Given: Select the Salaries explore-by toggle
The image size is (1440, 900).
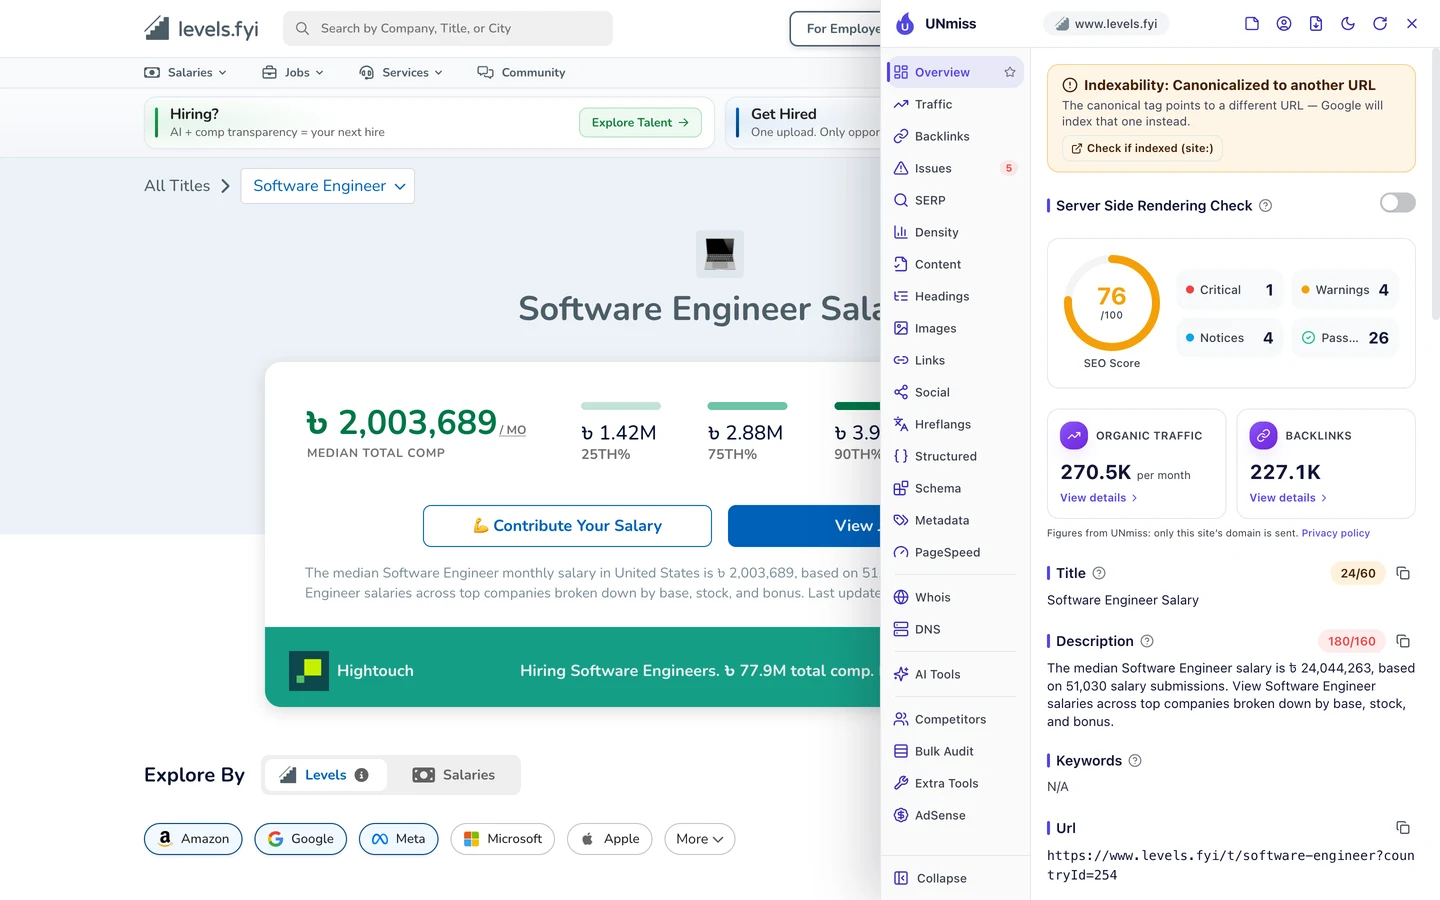Looking at the screenshot, I should click(x=454, y=775).
